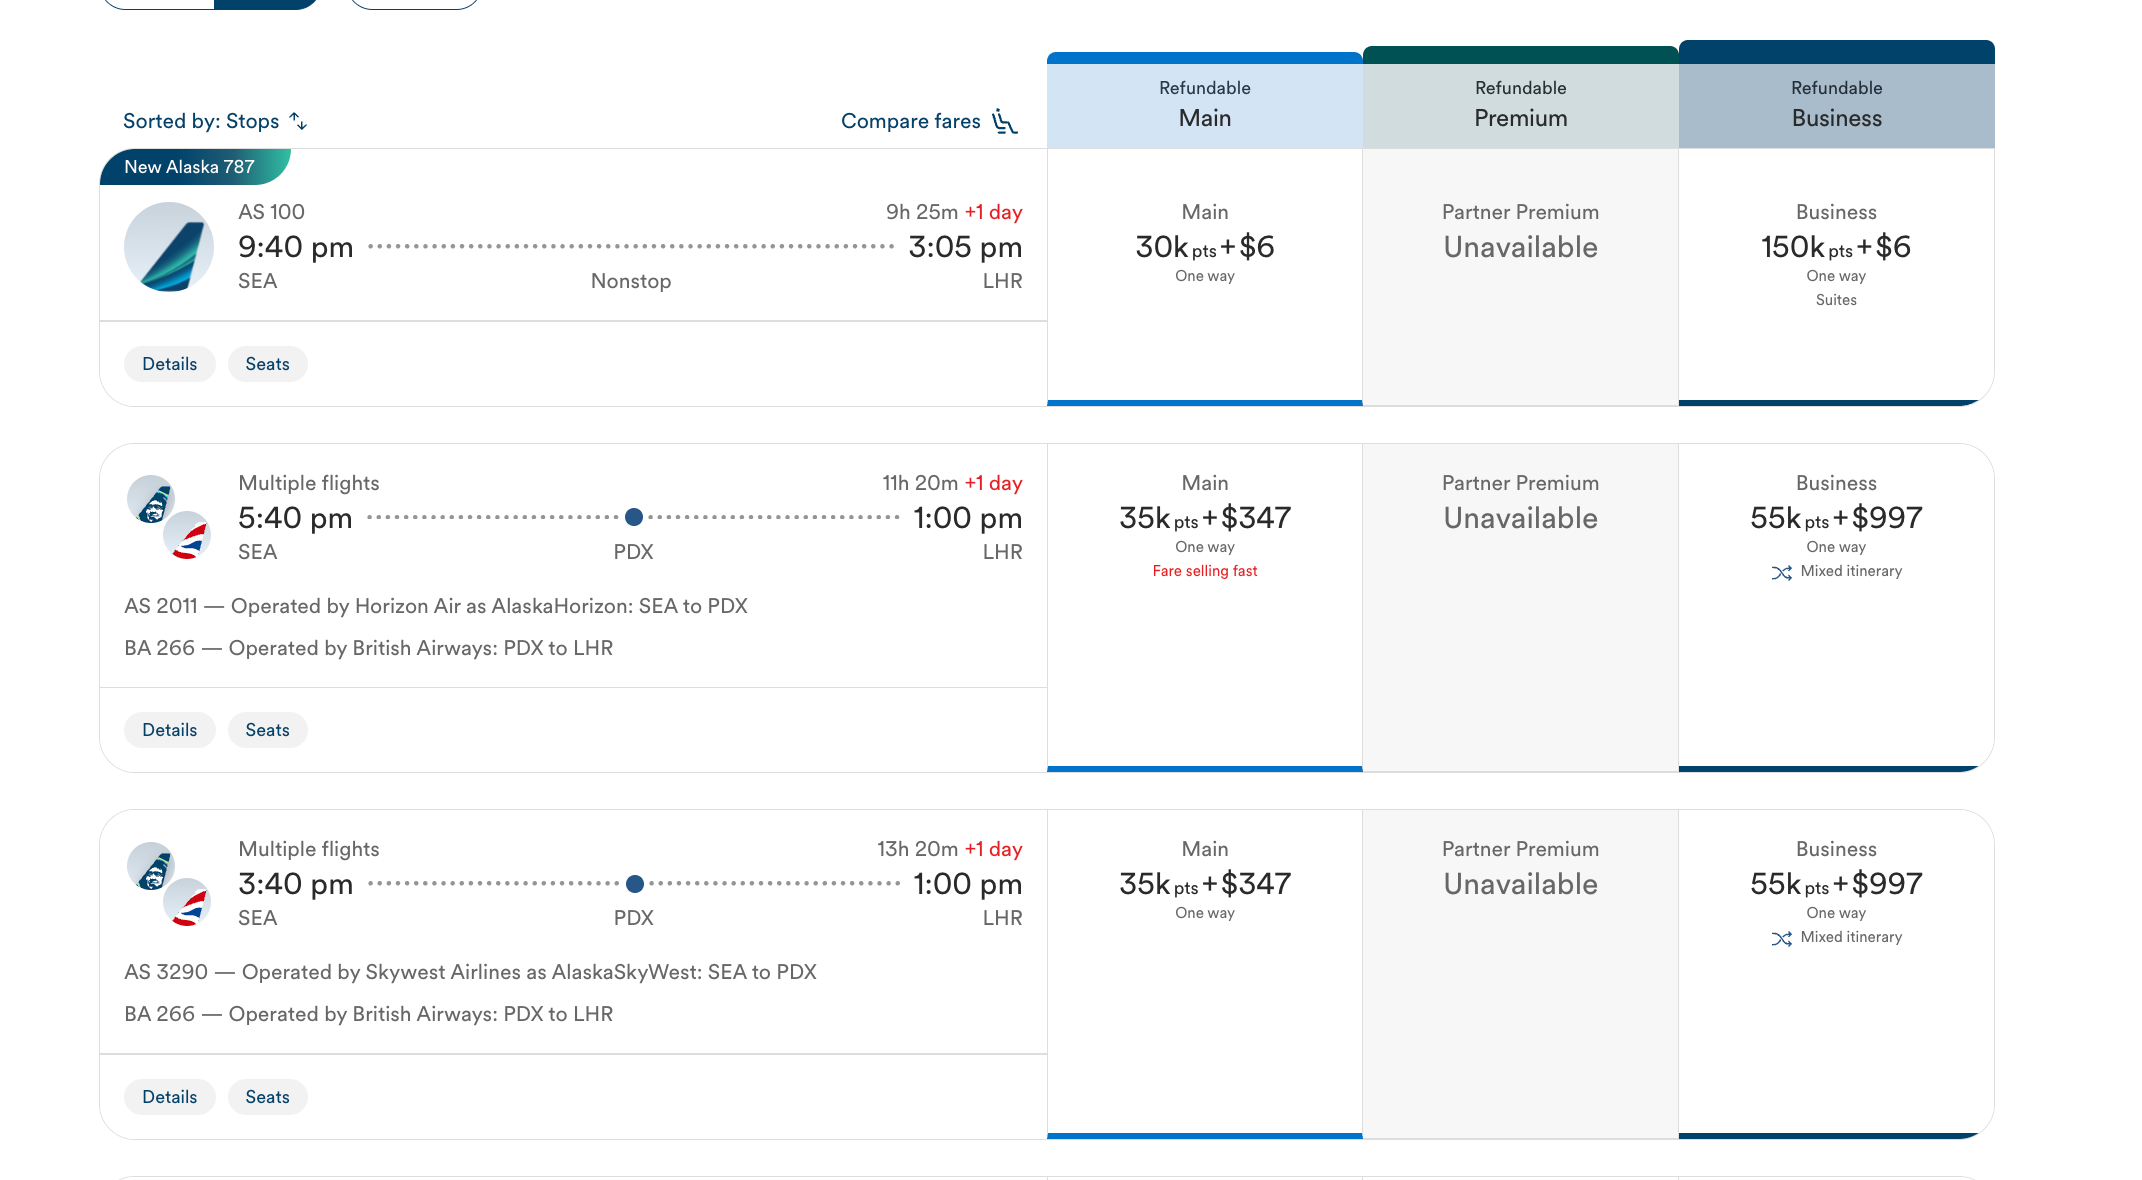Image resolution: width=2142 pixels, height=1180 pixels.
Task: Click the 9:40 pm departure time
Action: 296,247
